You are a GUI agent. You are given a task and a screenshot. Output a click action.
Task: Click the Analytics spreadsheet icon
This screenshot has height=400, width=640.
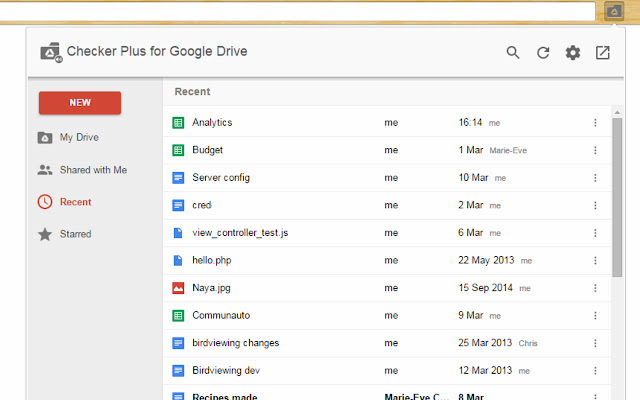[178, 123]
